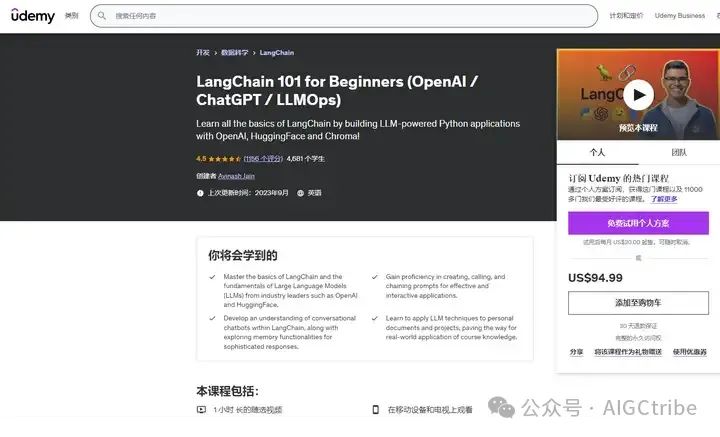Viewport: 720px width, 437px height.
Task: Click the 4,681 个学生 student count
Action: coord(305,159)
